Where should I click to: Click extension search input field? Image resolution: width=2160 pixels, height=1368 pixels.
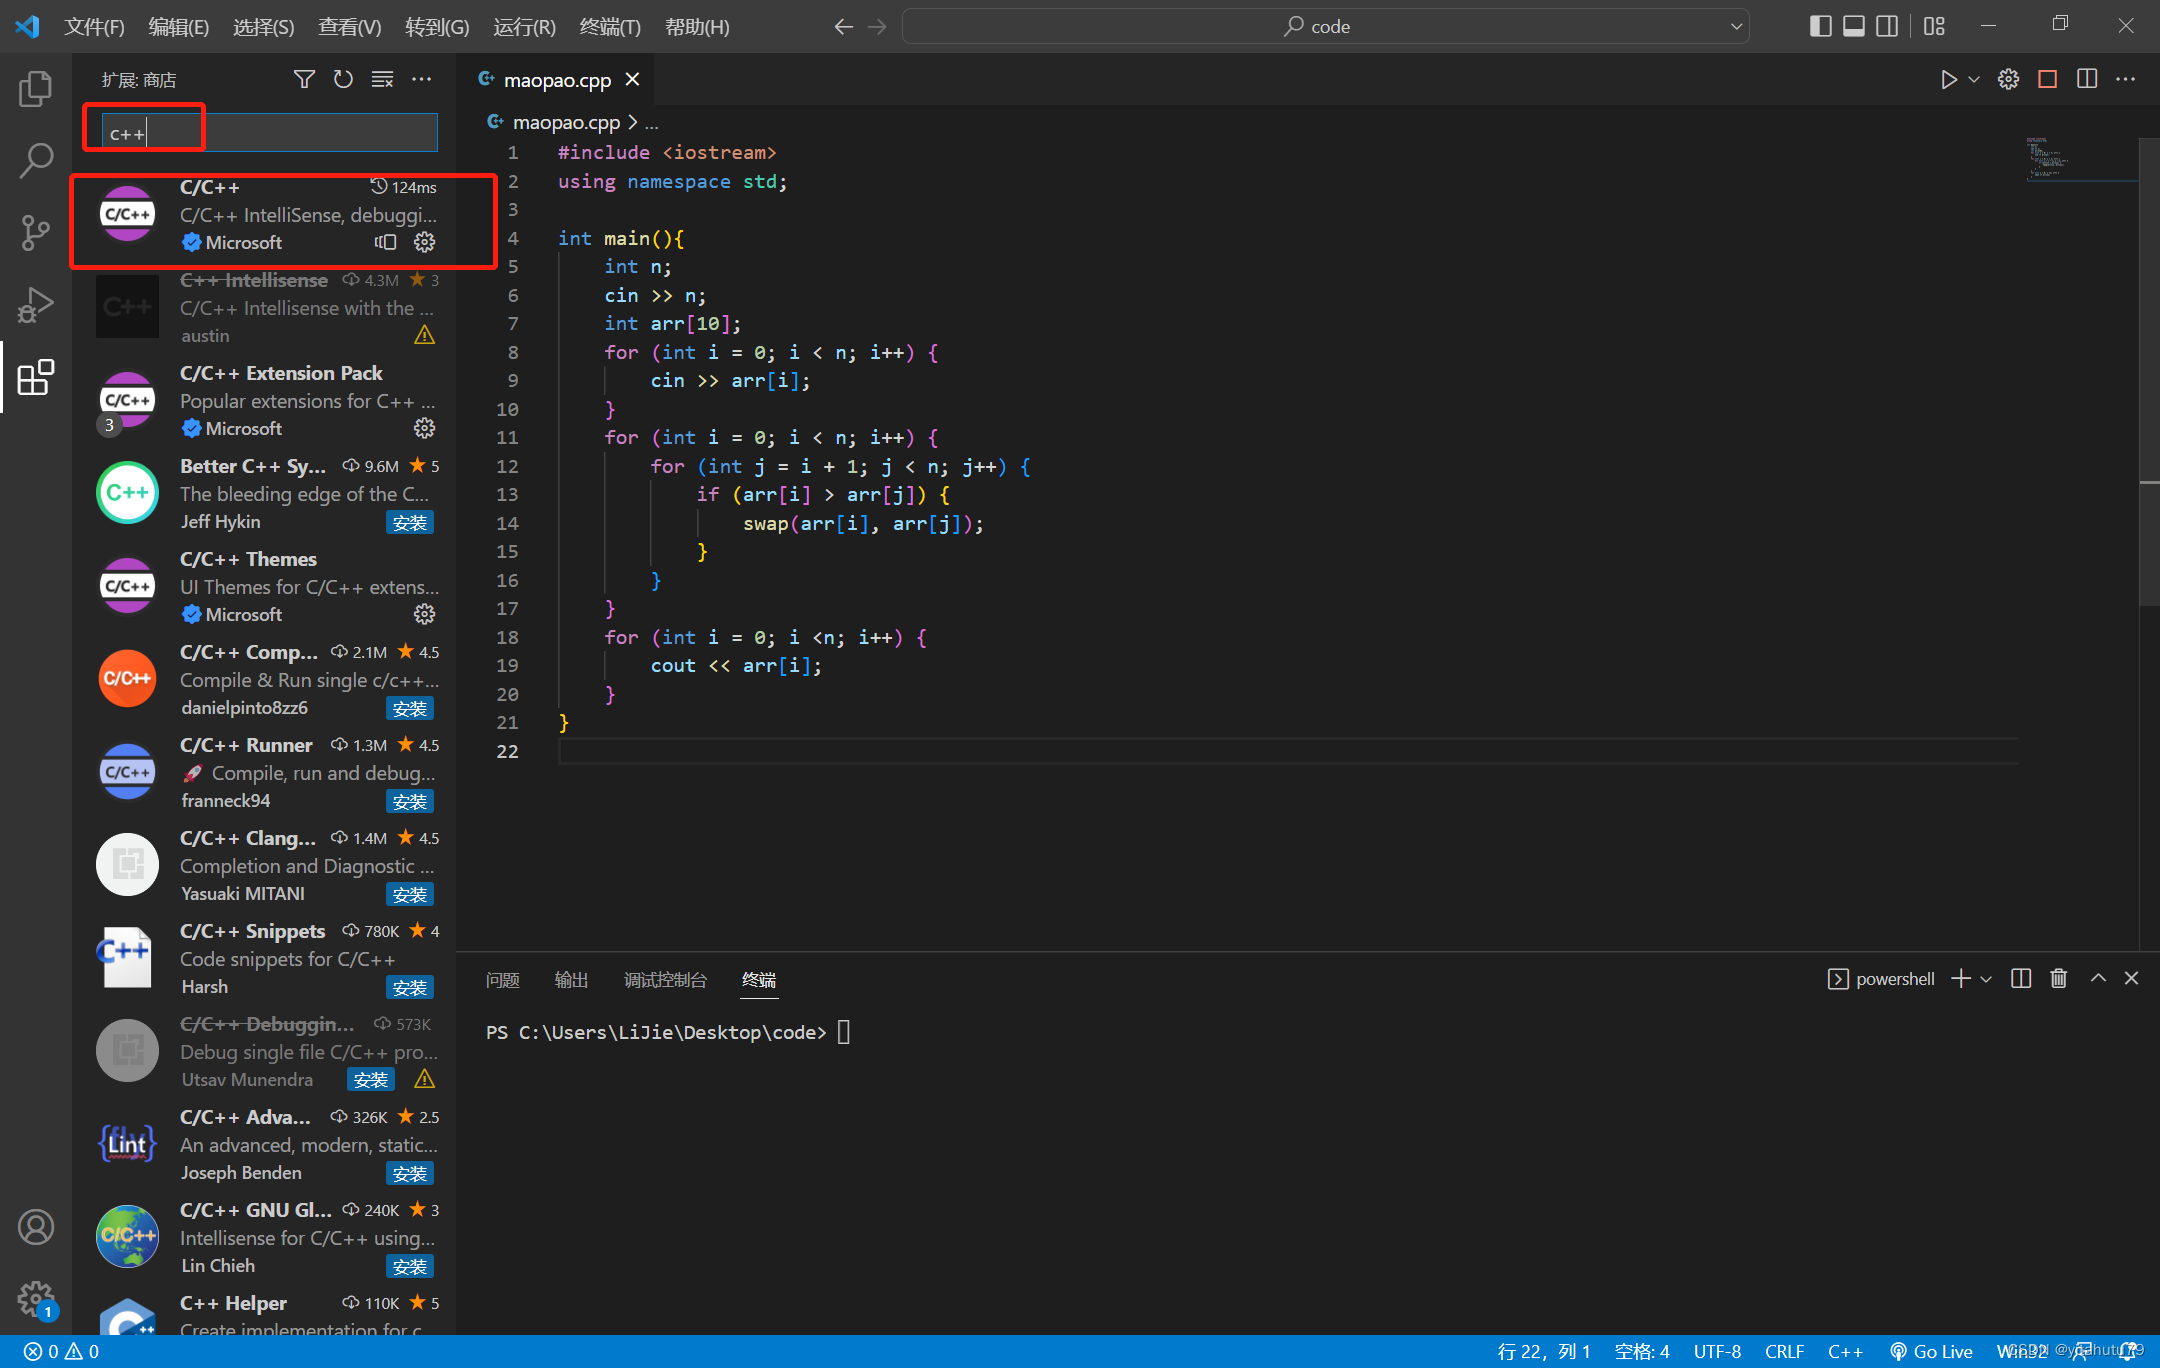(269, 132)
